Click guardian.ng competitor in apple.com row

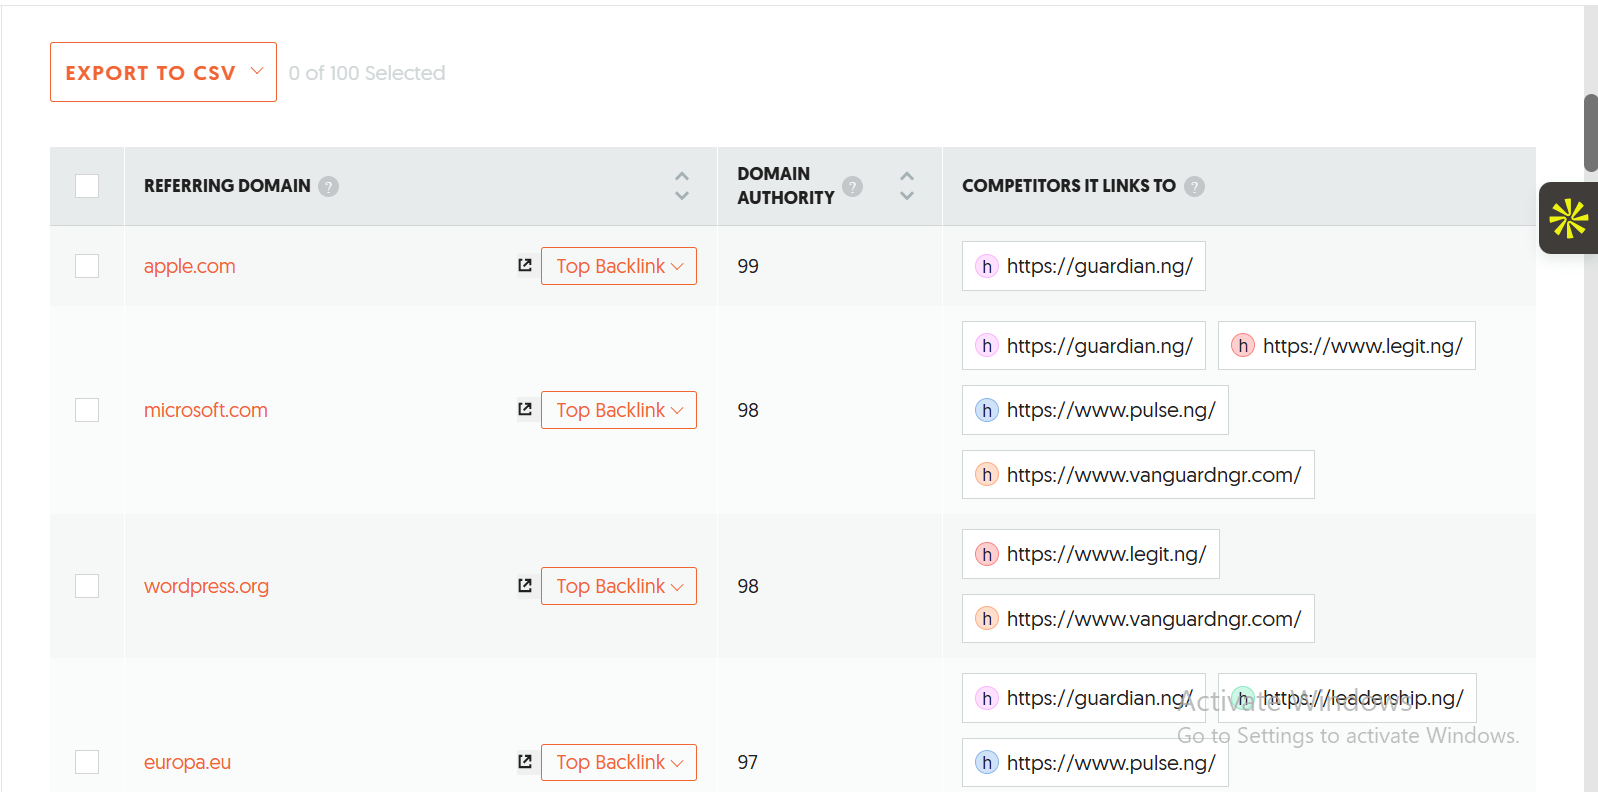tap(1084, 266)
